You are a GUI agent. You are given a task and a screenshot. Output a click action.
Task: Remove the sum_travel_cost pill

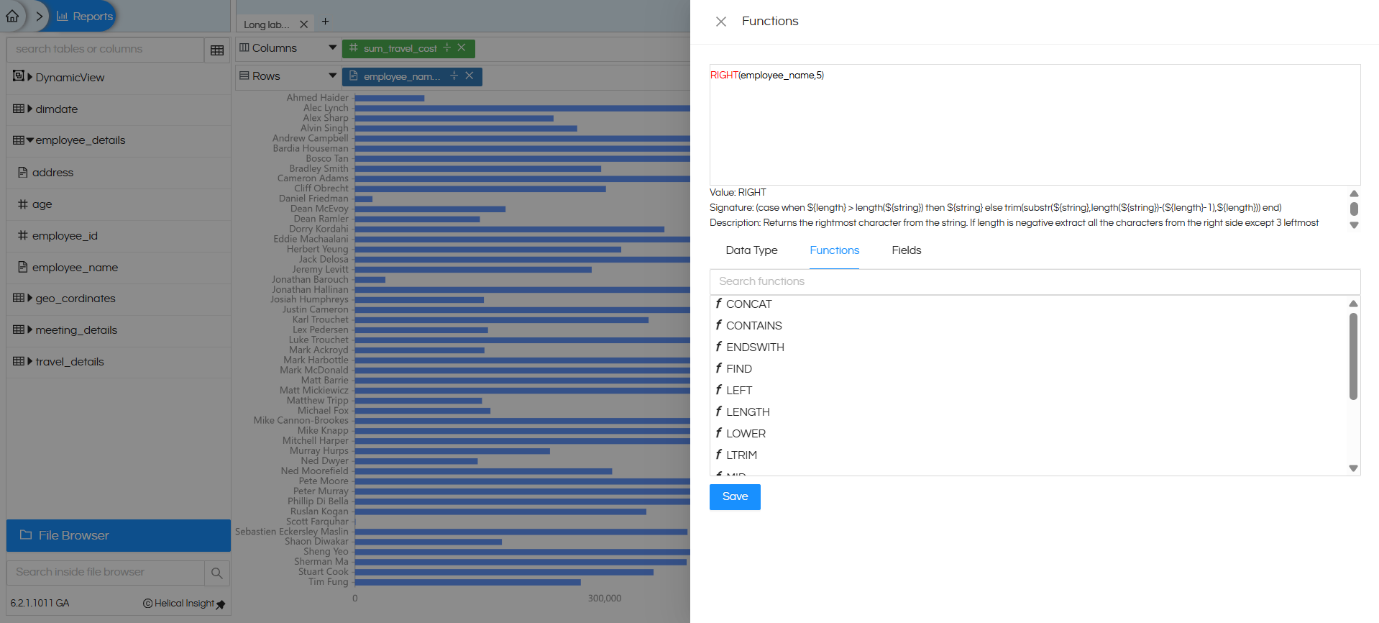point(461,48)
